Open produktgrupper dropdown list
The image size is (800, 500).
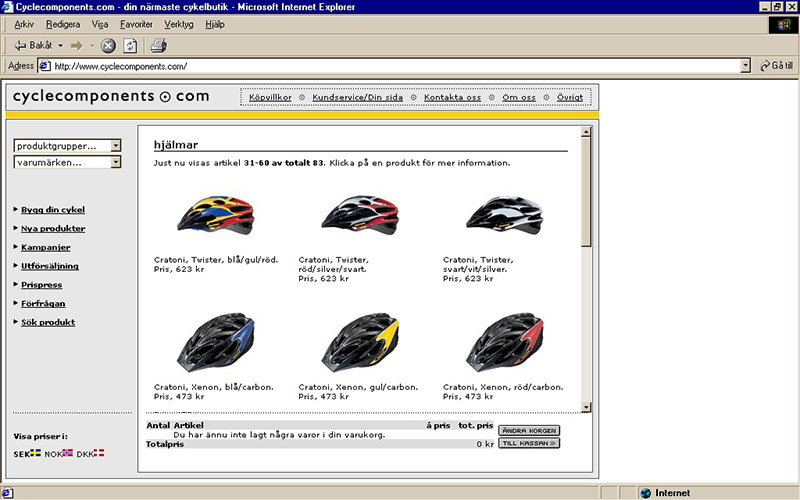click(67, 145)
